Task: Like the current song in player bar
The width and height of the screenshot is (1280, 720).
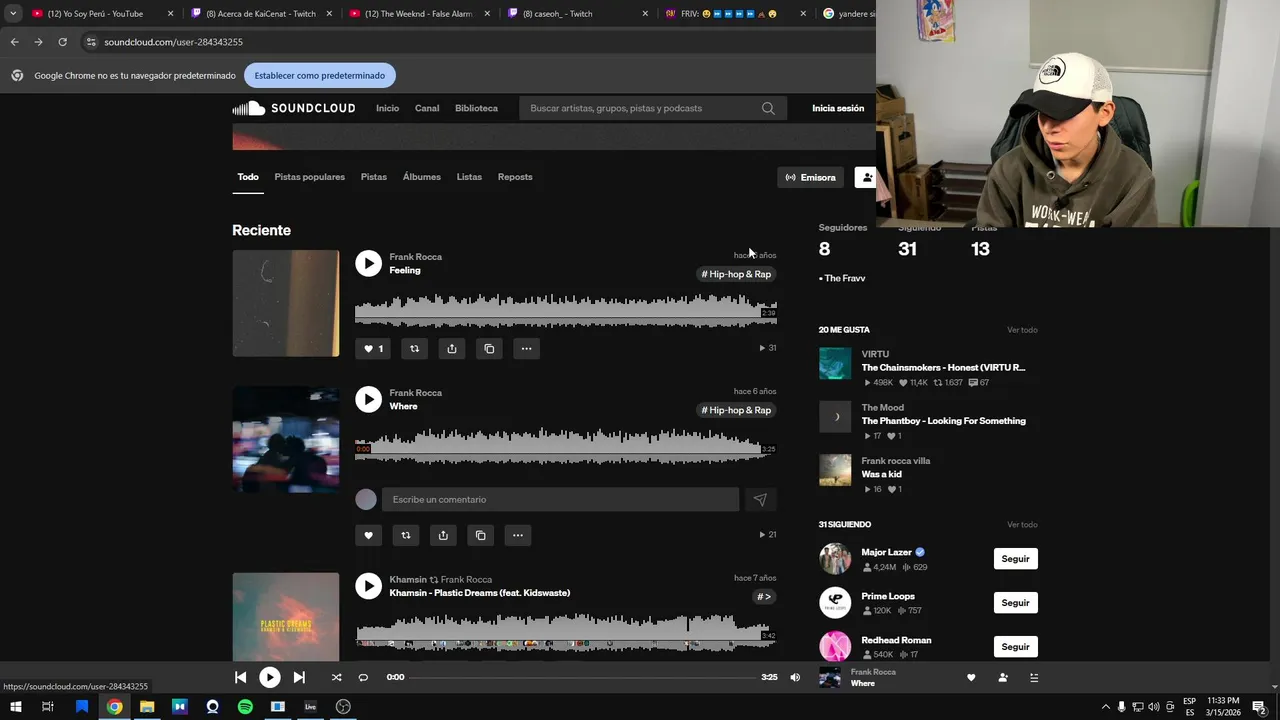Action: [x=971, y=677]
